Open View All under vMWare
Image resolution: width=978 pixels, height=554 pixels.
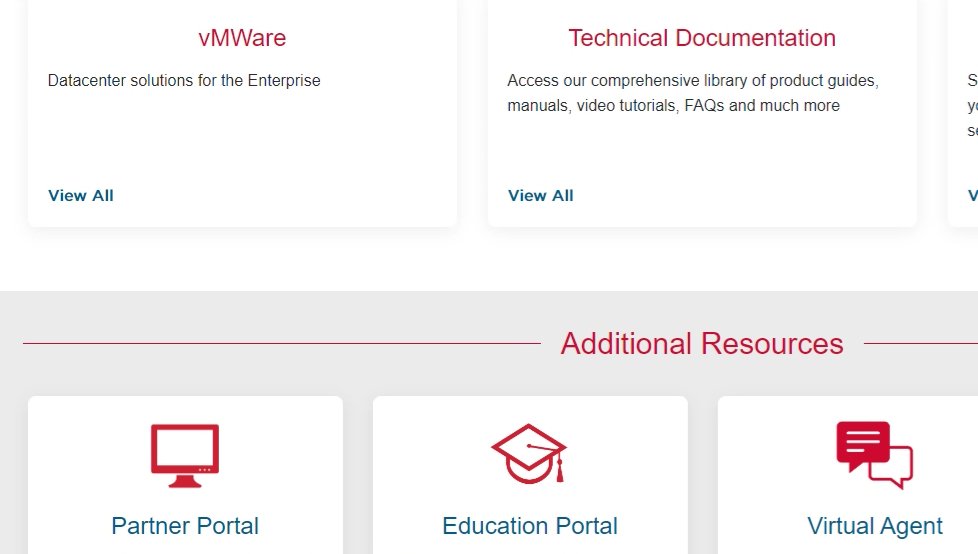[x=81, y=195]
